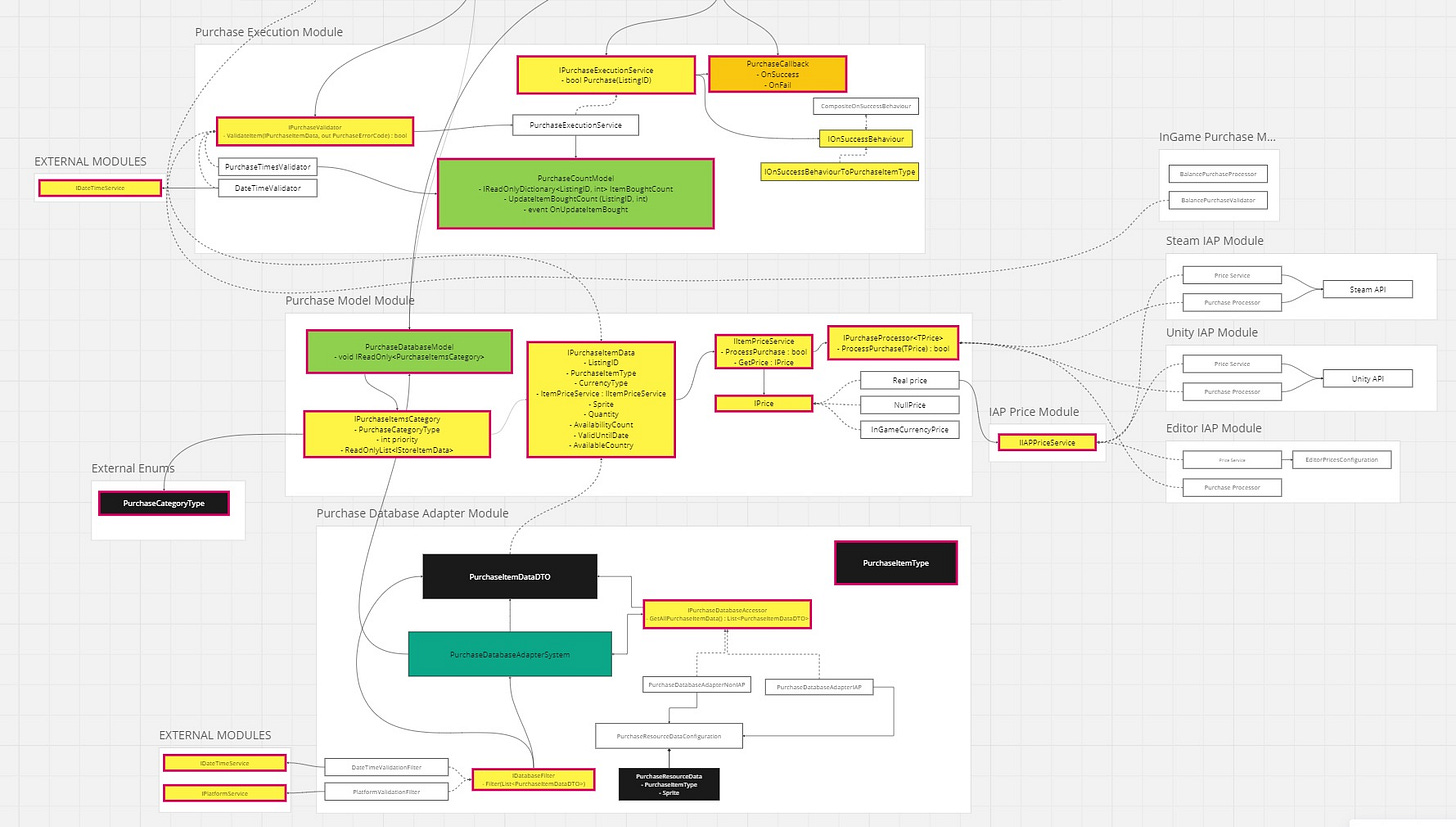Image resolution: width=1456 pixels, height=827 pixels.
Task: Select Price Service in Editor IAP Module
Action: (x=1231, y=460)
